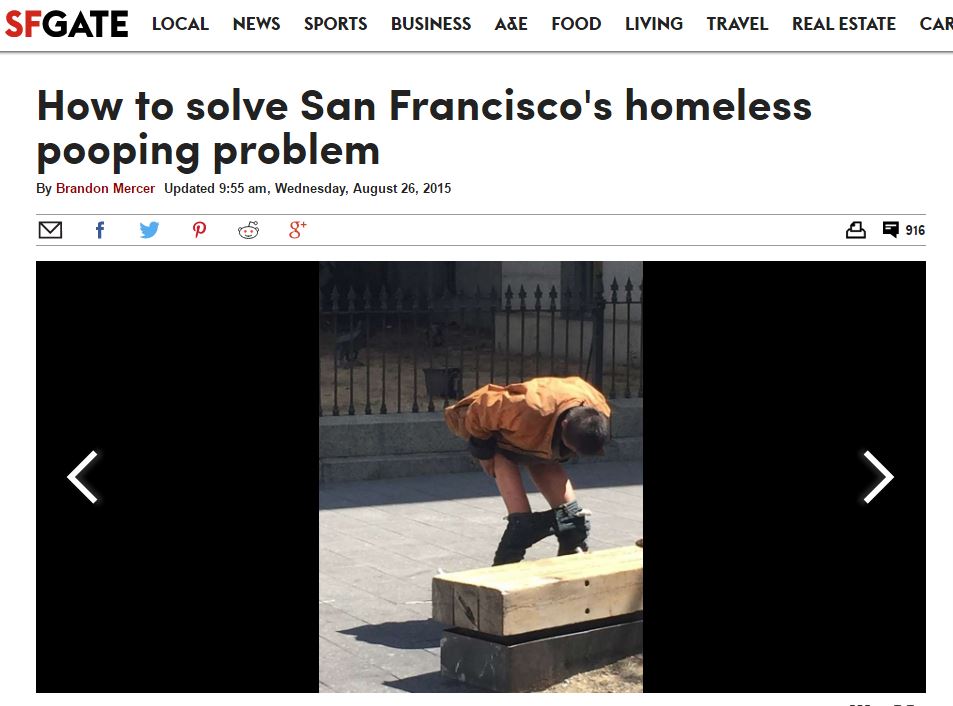Share the article on Reddit
Viewport: 953px width, 706px height.
(249, 230)
